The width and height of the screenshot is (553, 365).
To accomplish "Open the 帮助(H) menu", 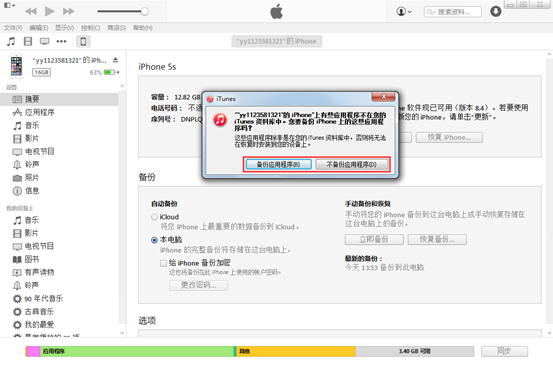I will pos(143,28).
